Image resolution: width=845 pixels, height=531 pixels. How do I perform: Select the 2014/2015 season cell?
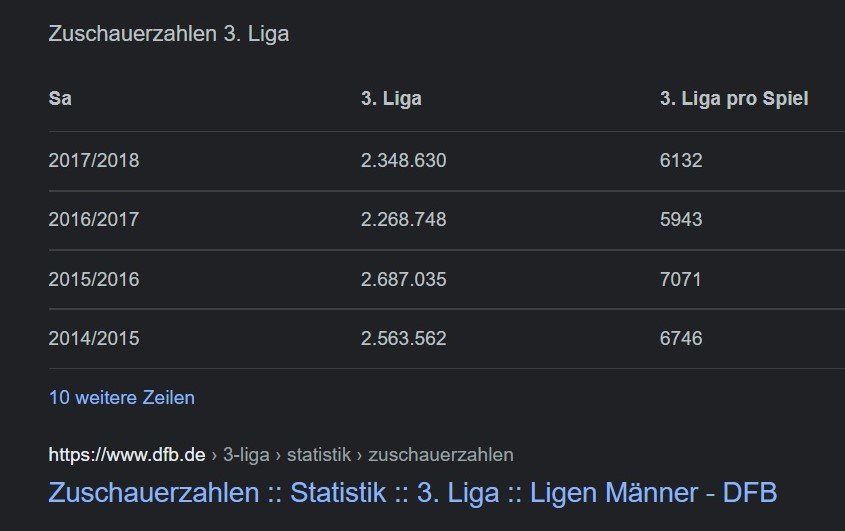coord(94,339)
